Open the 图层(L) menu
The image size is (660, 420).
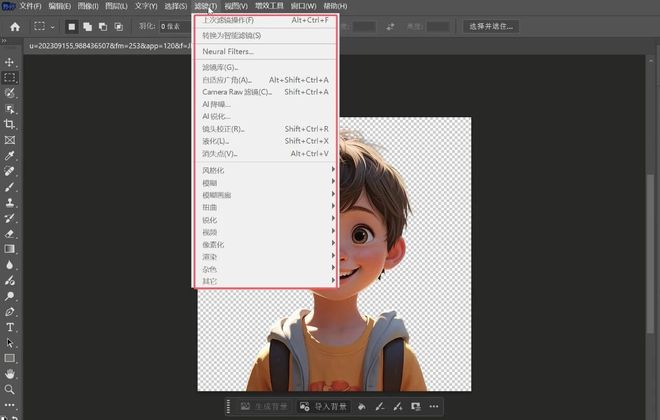[x=116, y=6]
